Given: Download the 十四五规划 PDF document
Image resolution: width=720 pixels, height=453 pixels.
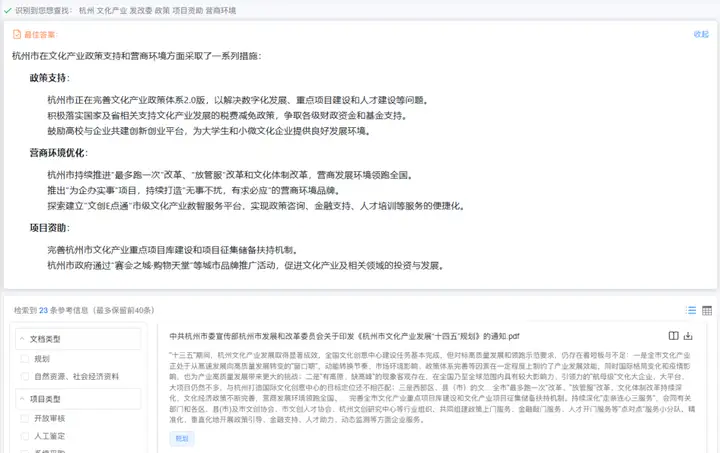Looking at the screenshot, I should [x=688, y=336].
